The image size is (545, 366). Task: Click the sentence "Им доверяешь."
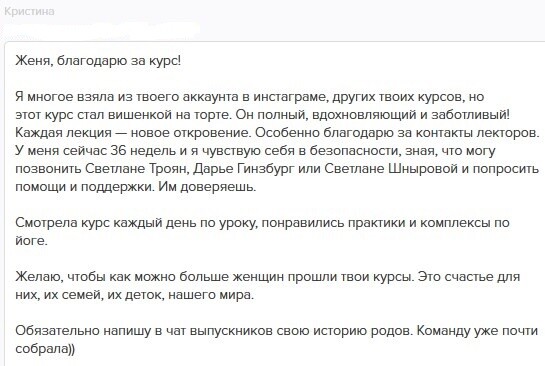pyautogui.click(x=208, y=187)
